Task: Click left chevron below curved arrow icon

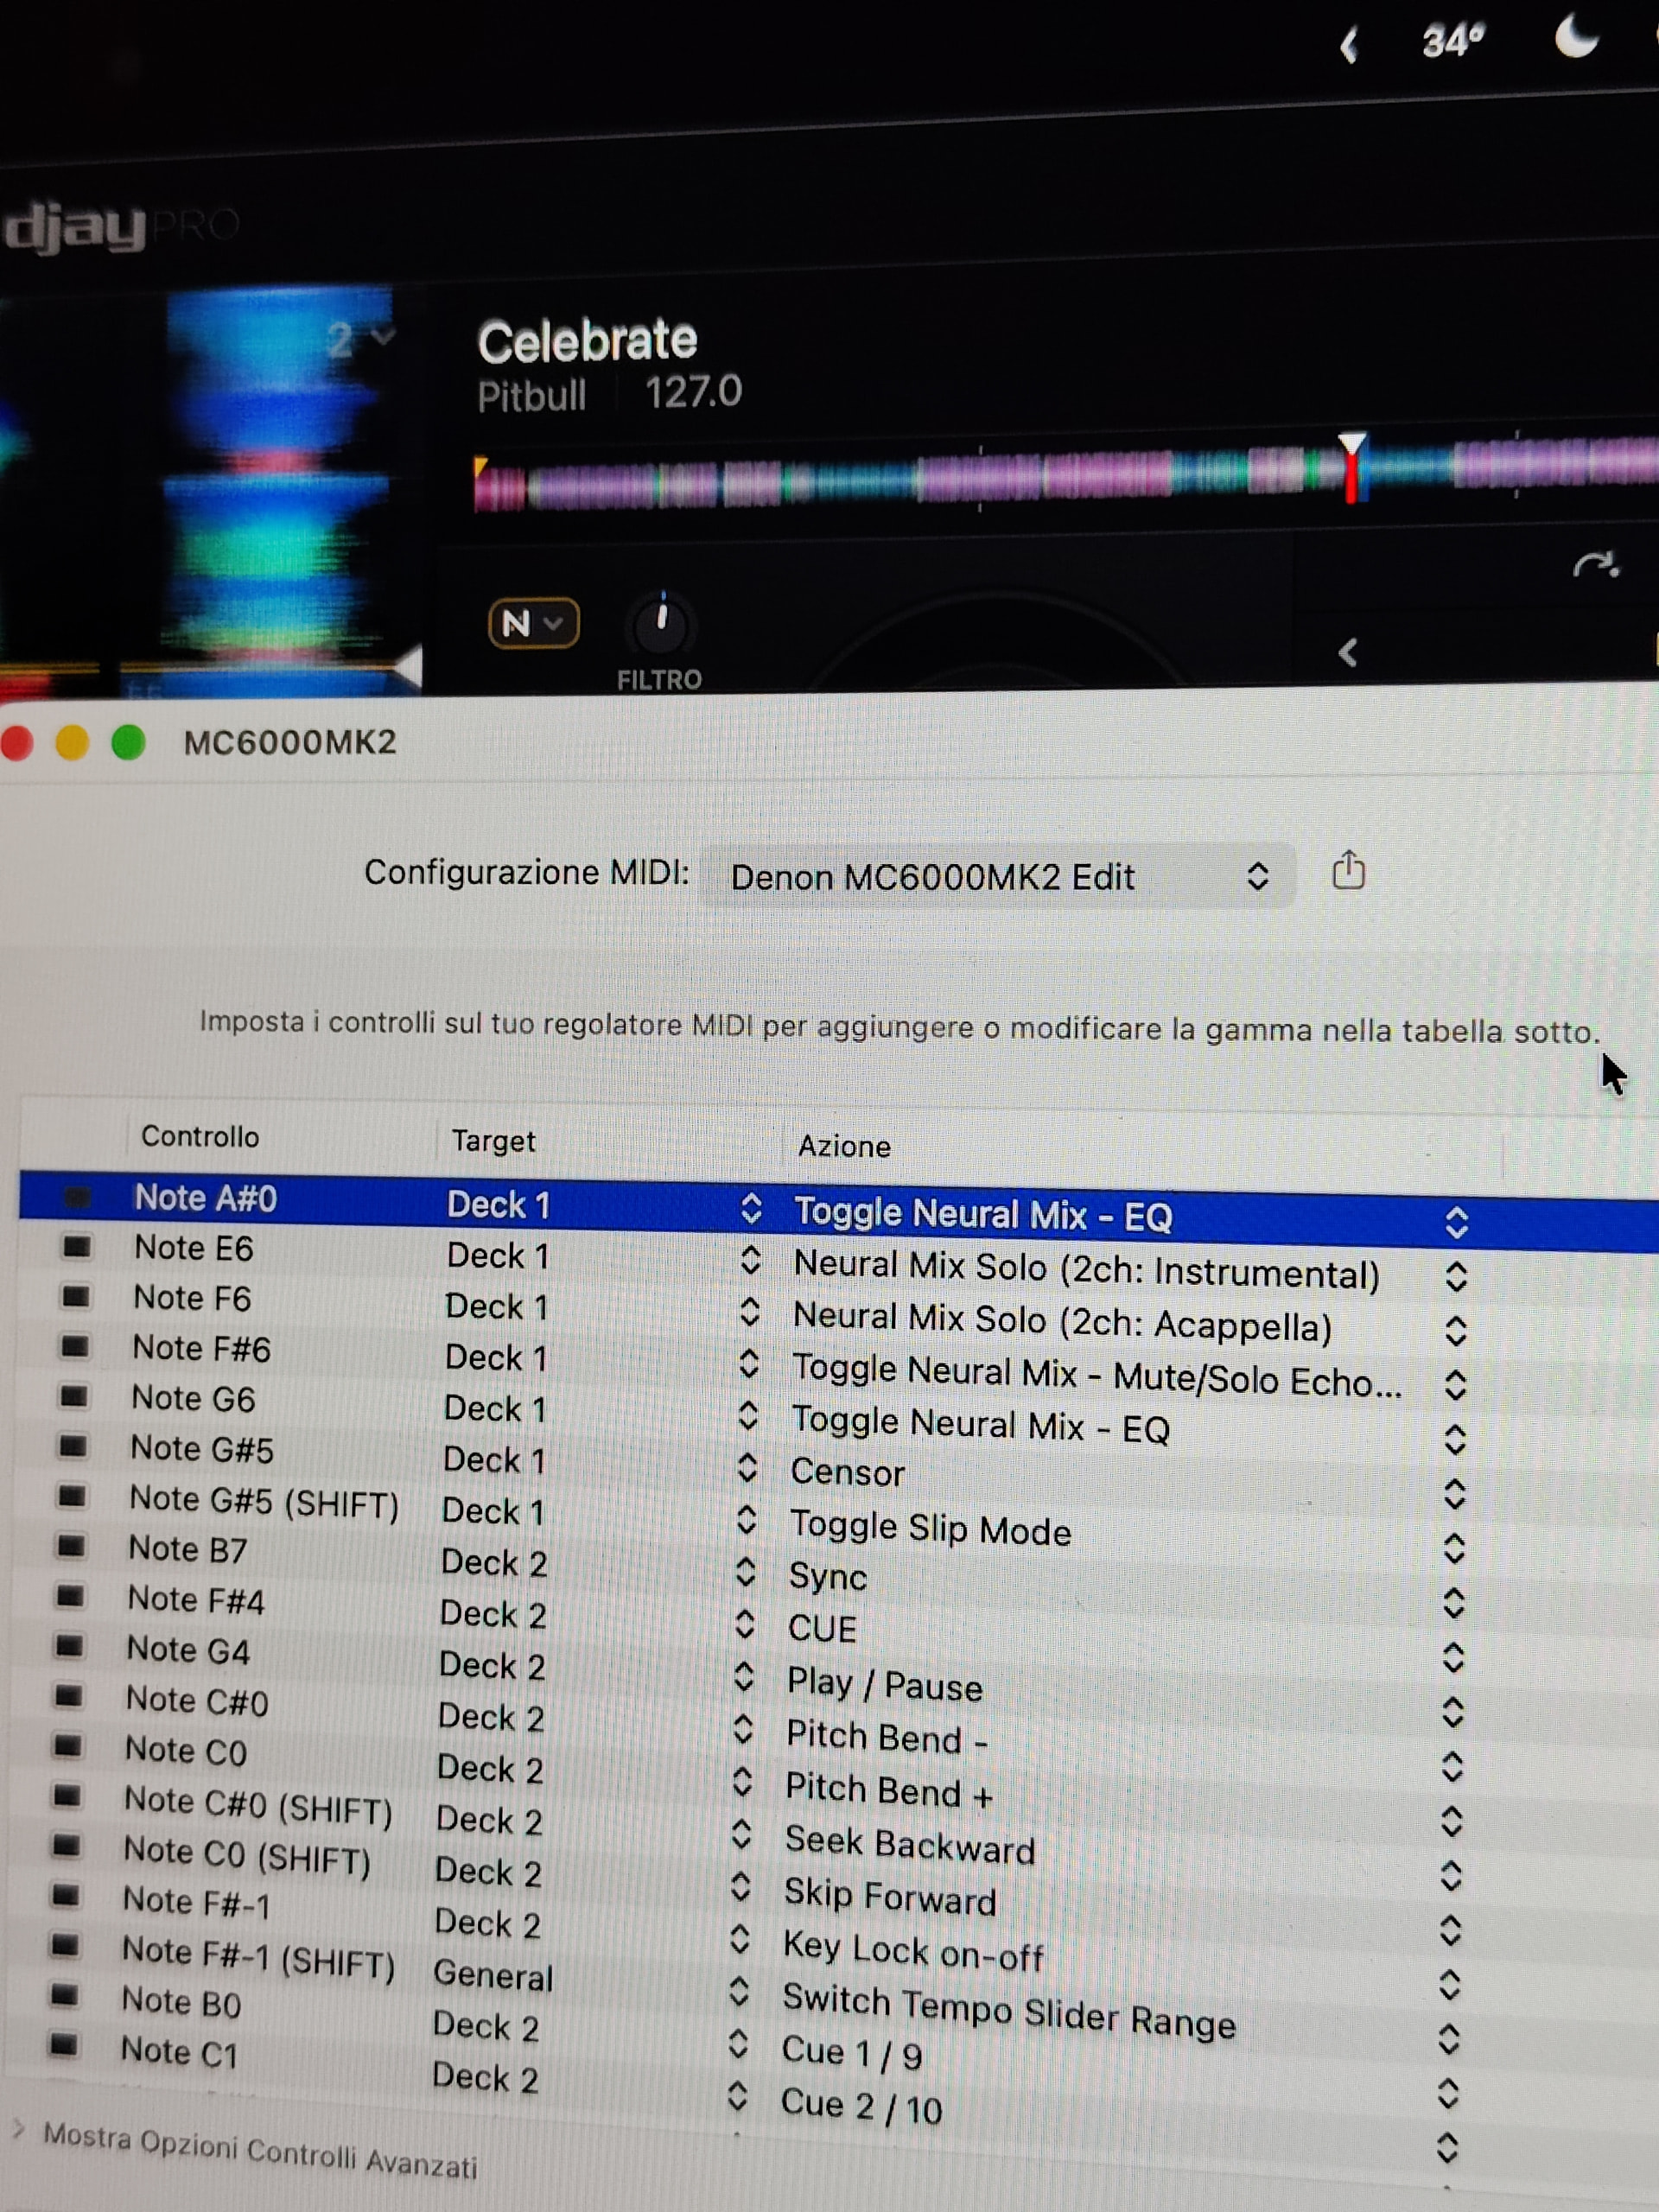Action: [x=1347, y=653]
